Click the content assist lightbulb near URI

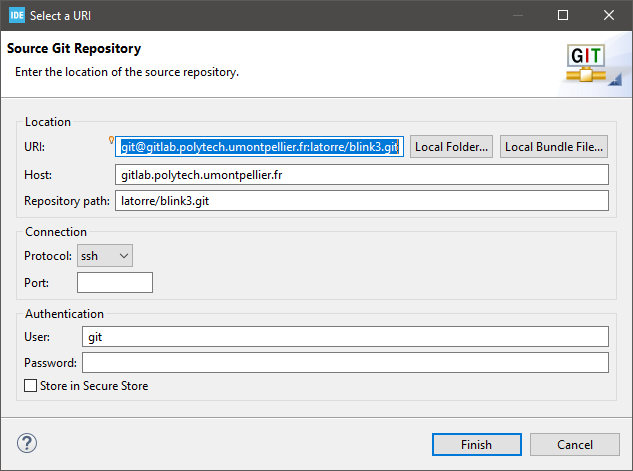tap(111, 140)
